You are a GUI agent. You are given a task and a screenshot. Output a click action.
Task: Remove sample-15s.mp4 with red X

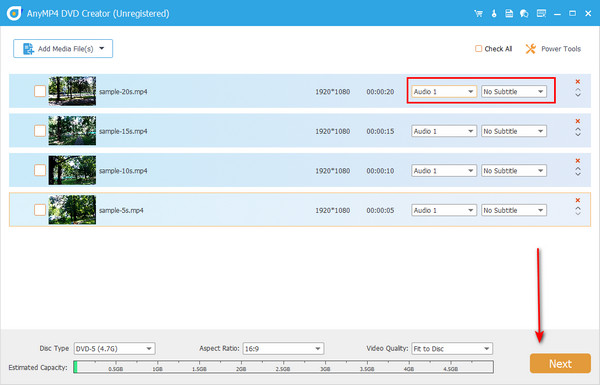(578, 121)
